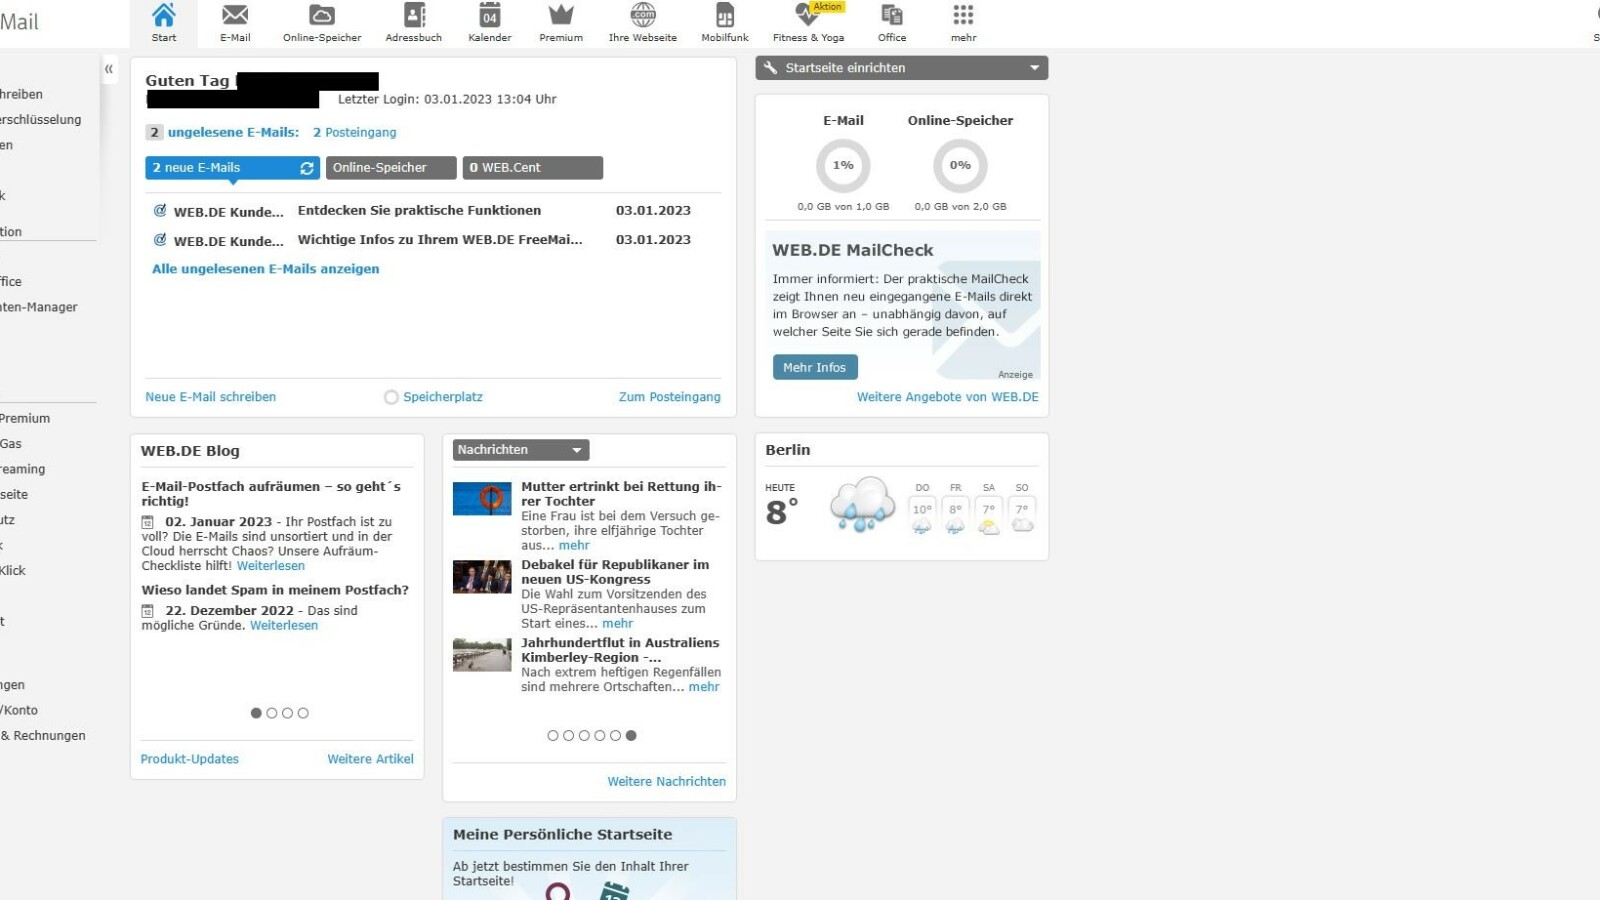Activate the 'Online-Speicher' toggle in the welcome box
This screenshot has height=900, width=1600.
390,167
